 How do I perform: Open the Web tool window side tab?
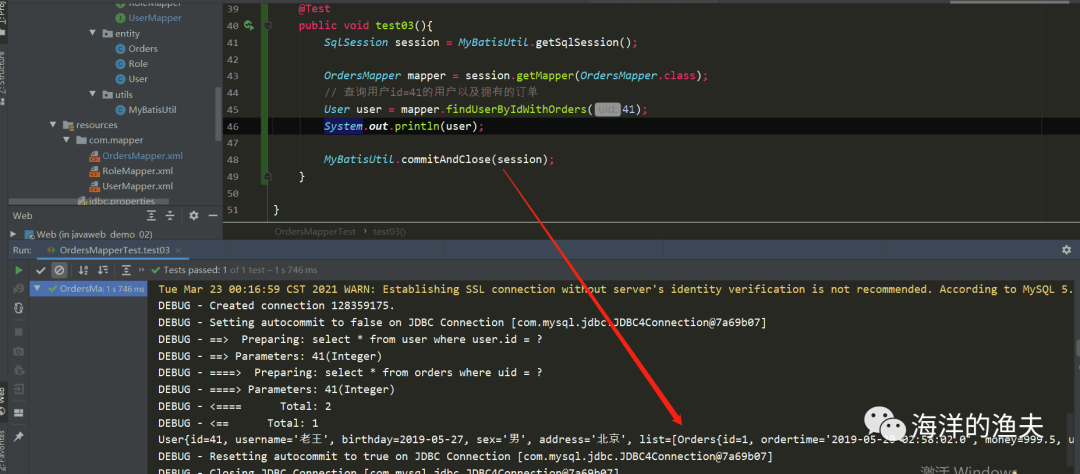click(x=3, y=401)
